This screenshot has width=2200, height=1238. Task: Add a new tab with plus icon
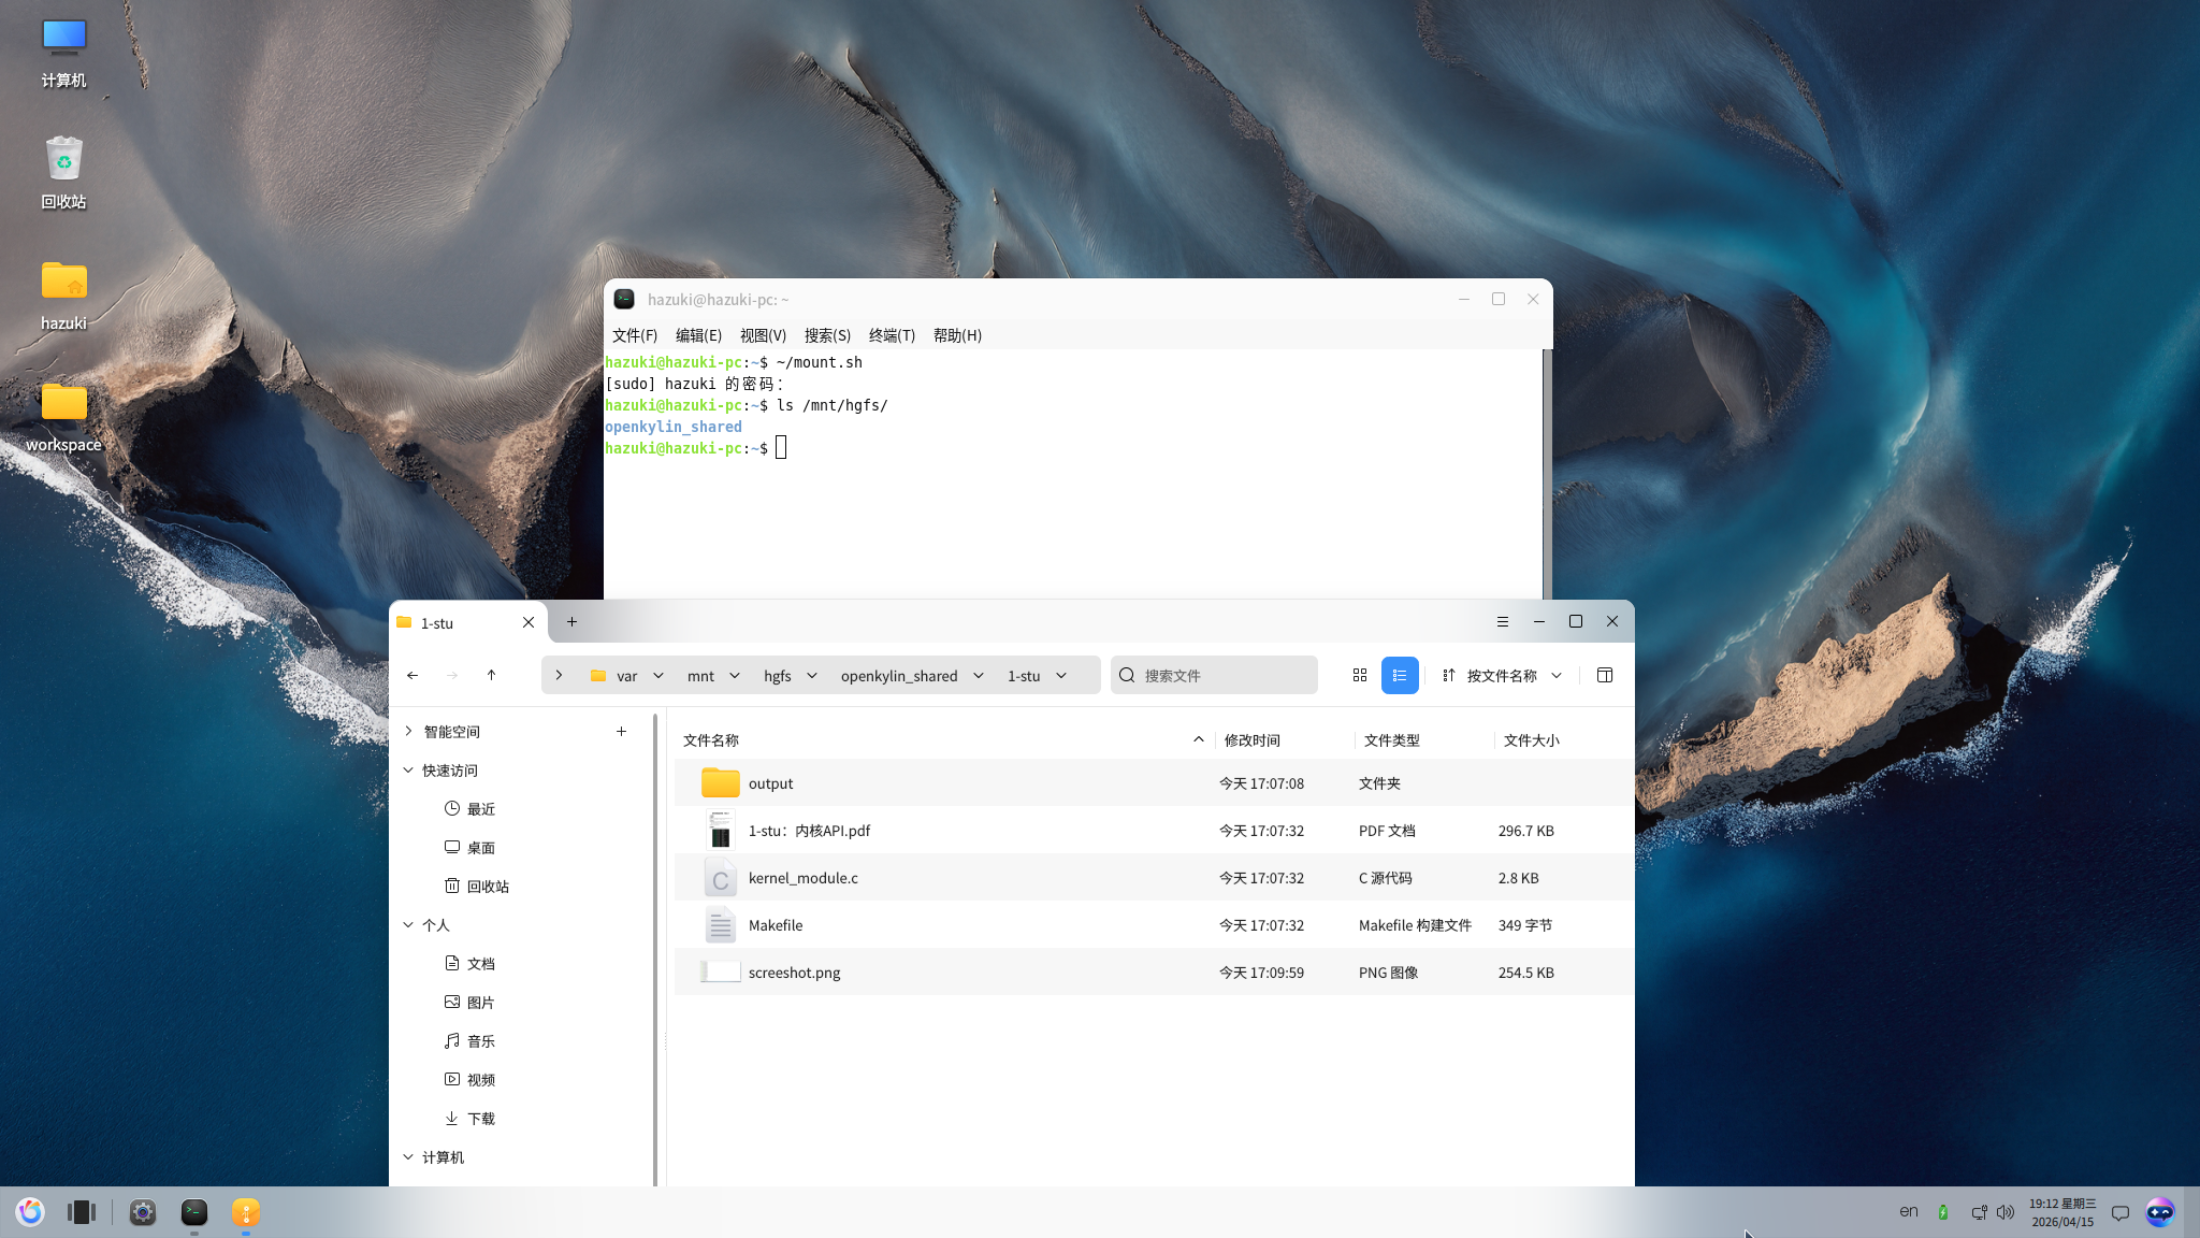(572, 621)
